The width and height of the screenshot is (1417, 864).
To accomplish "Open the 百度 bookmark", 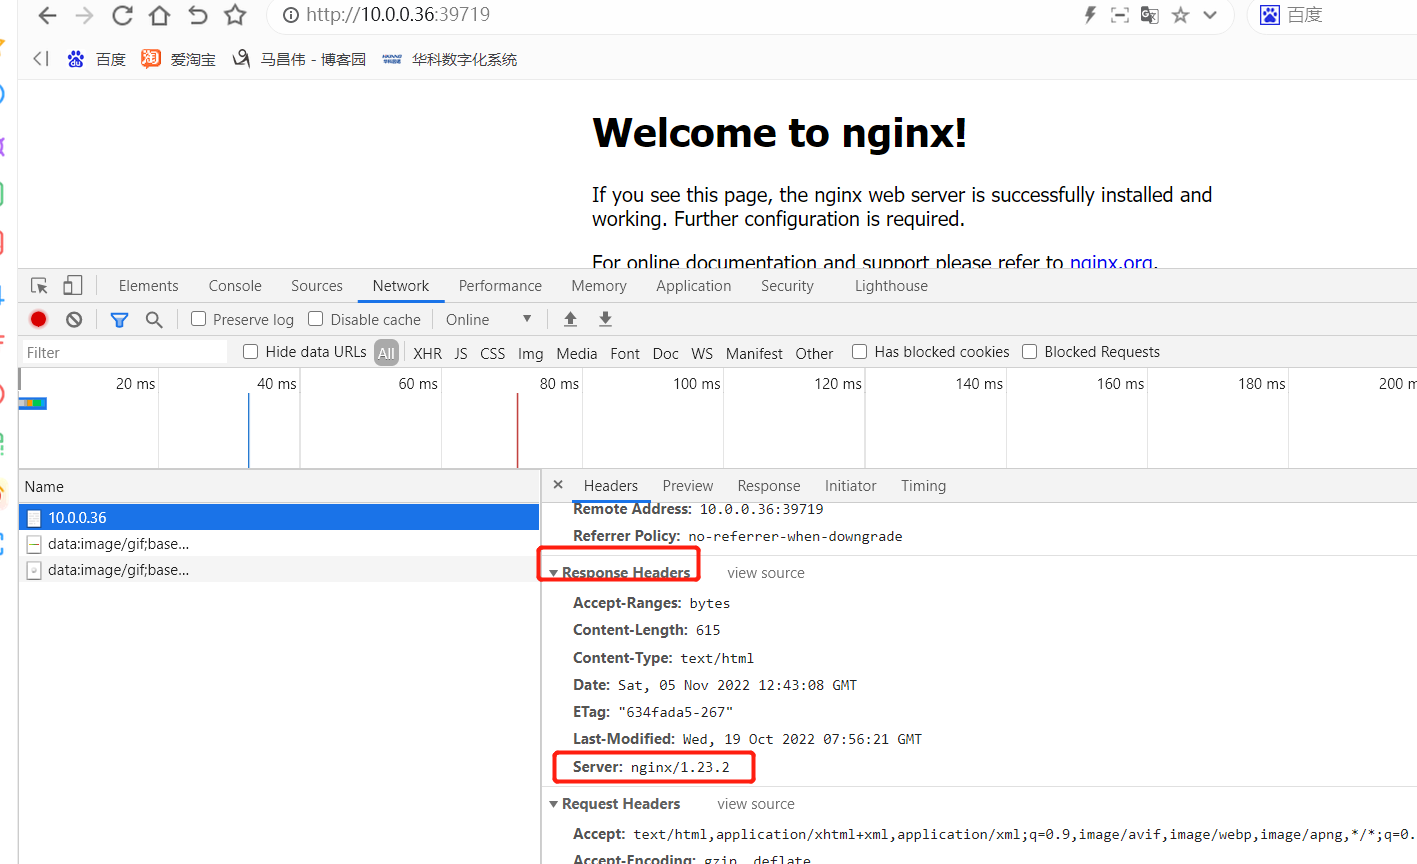I will point(97,59).
